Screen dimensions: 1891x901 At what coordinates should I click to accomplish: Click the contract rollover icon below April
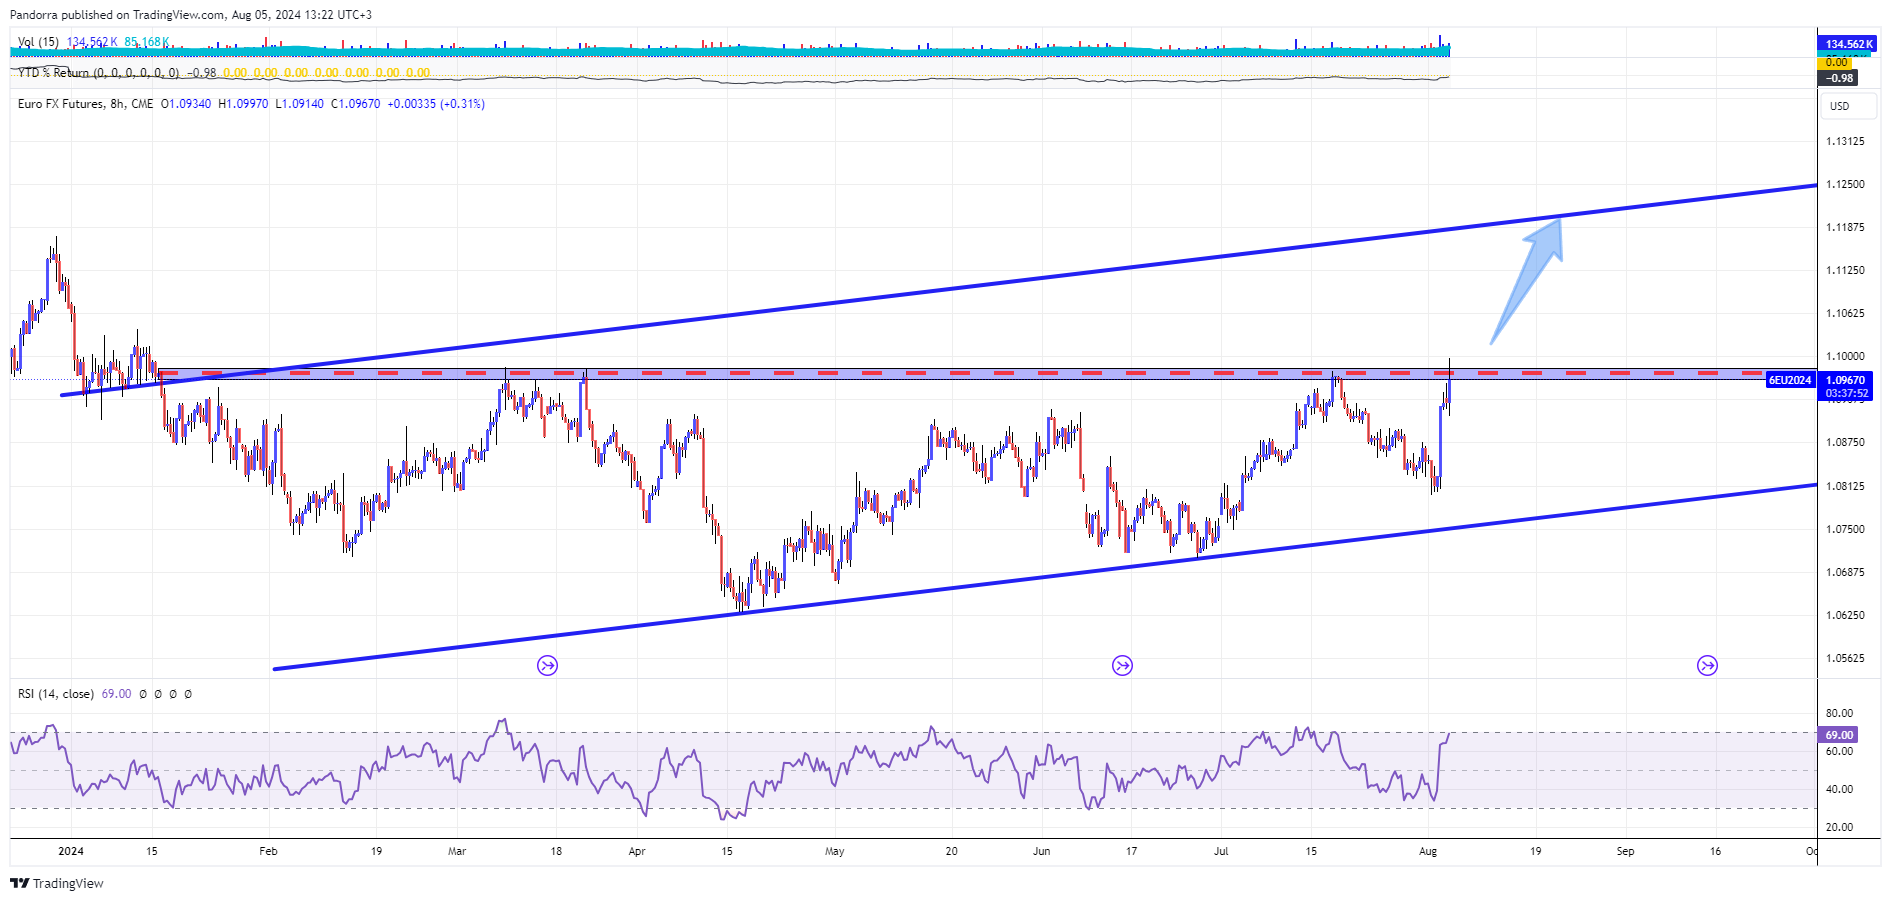coord(547,666)
